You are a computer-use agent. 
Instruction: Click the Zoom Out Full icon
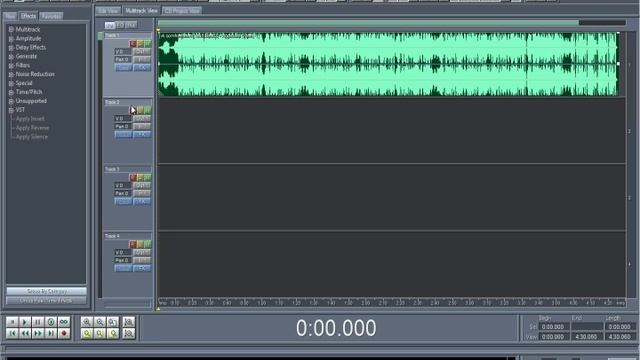[113, 322]
